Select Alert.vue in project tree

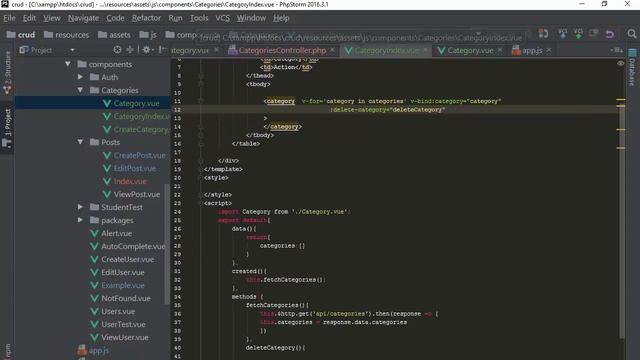(x=111, y=233)
